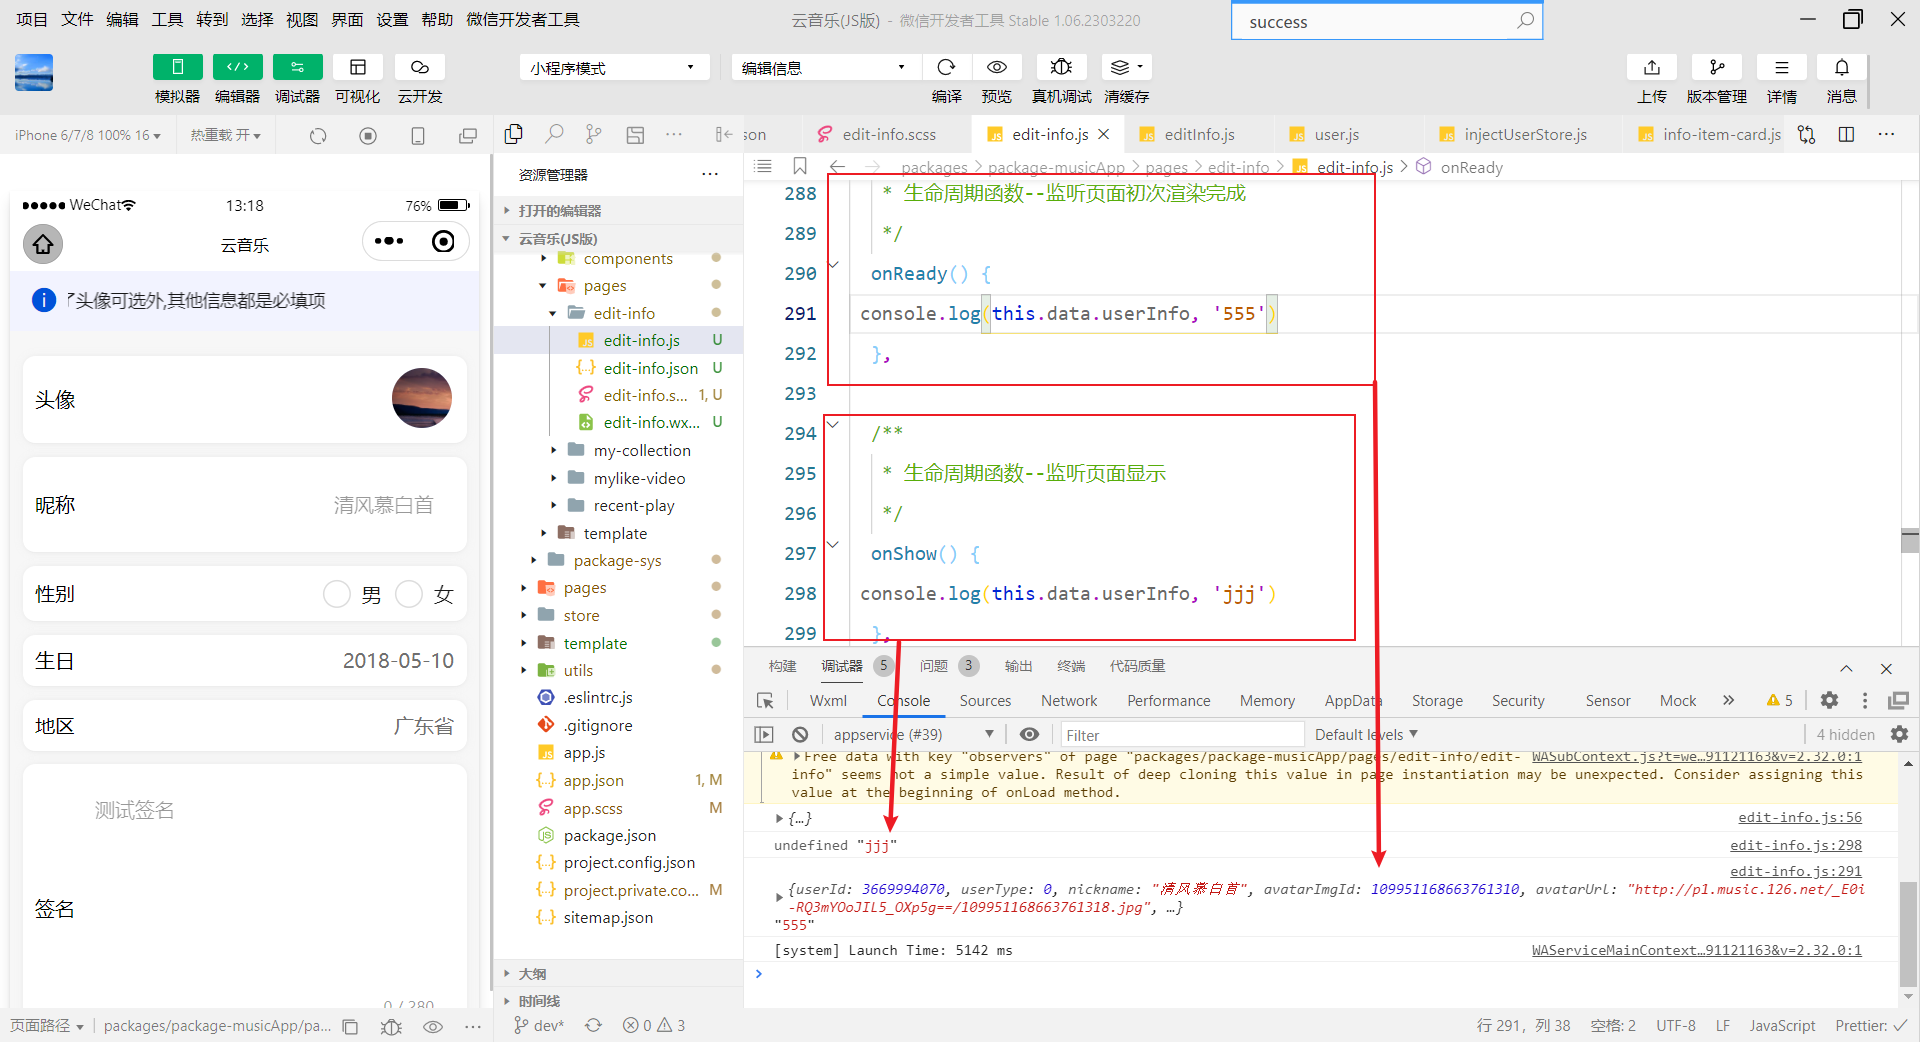Expand the logged userInfo object
This screenshot has height=1042, width=1920.
pos(780,898)
